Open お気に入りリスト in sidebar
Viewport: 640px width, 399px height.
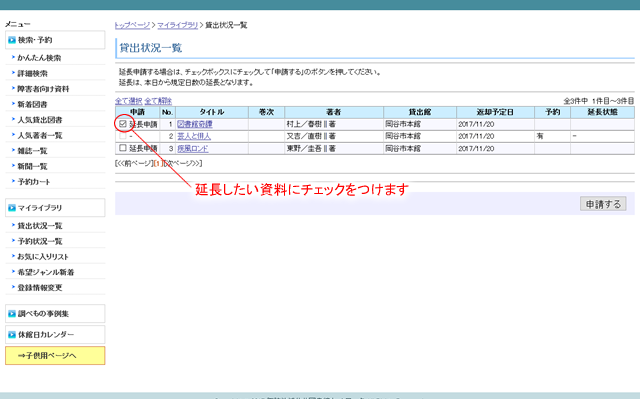point(43,257)
